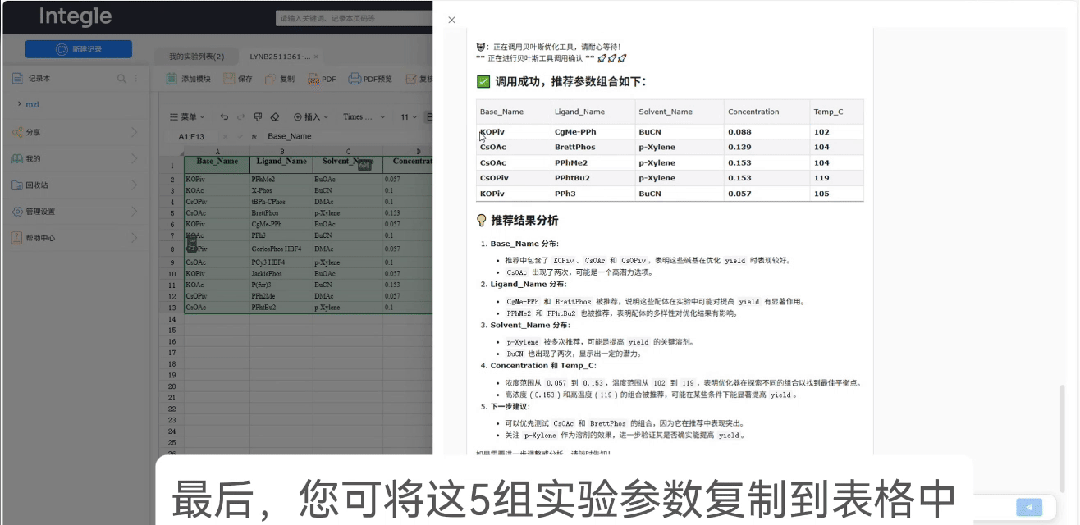
Task: Click the 119 temperature value in the recommendation table
Action: (821, 178)
